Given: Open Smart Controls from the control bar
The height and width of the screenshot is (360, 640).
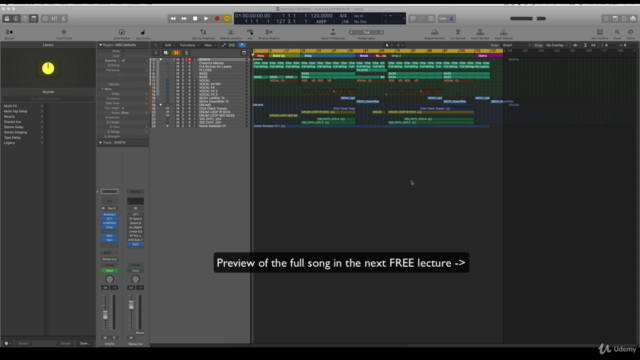Looking at the screenshot, I should pos(45,18).
